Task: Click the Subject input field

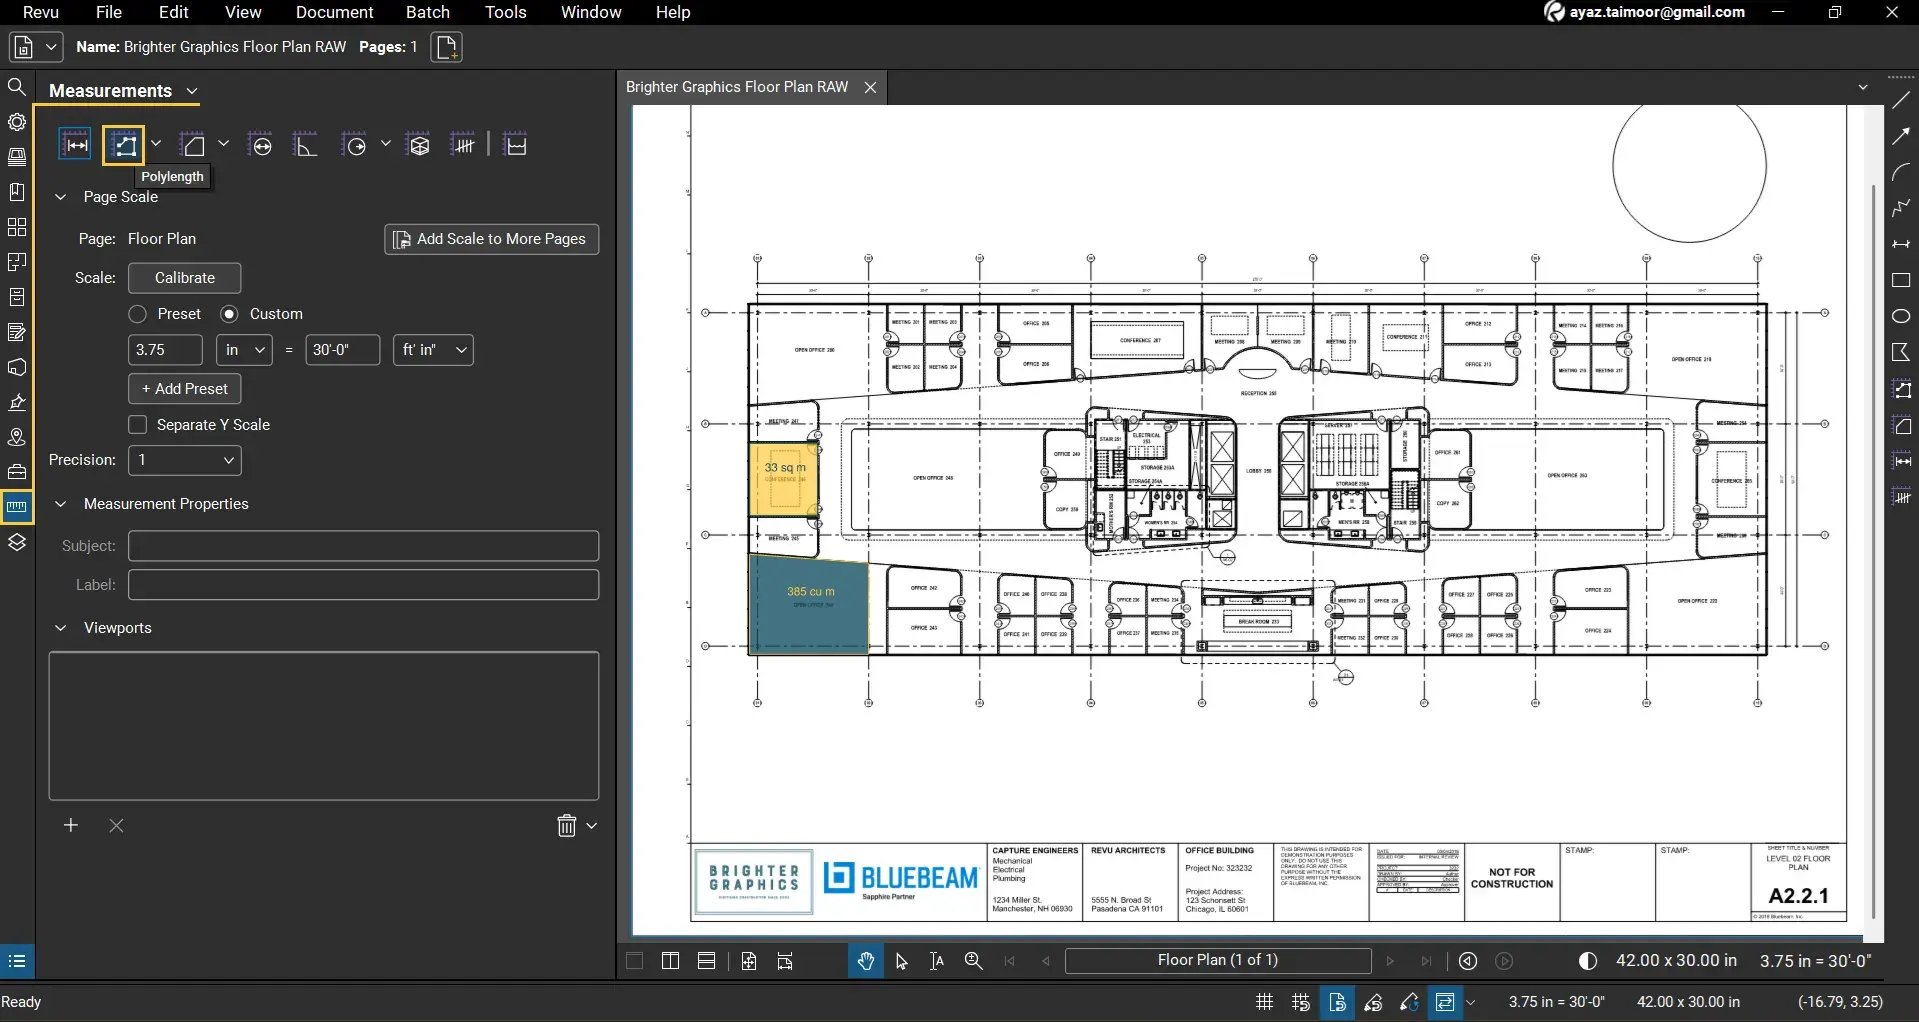Action: click(x=363, y=546)
